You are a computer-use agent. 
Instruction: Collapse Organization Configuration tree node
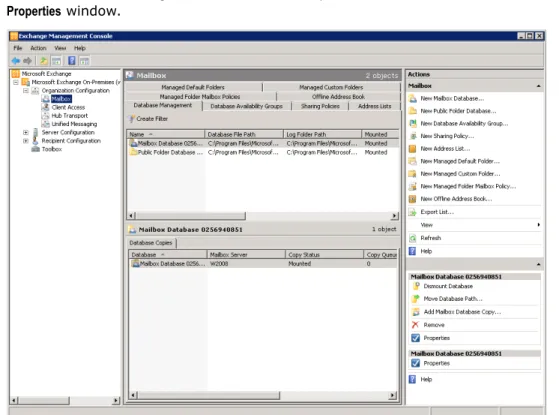26,91
